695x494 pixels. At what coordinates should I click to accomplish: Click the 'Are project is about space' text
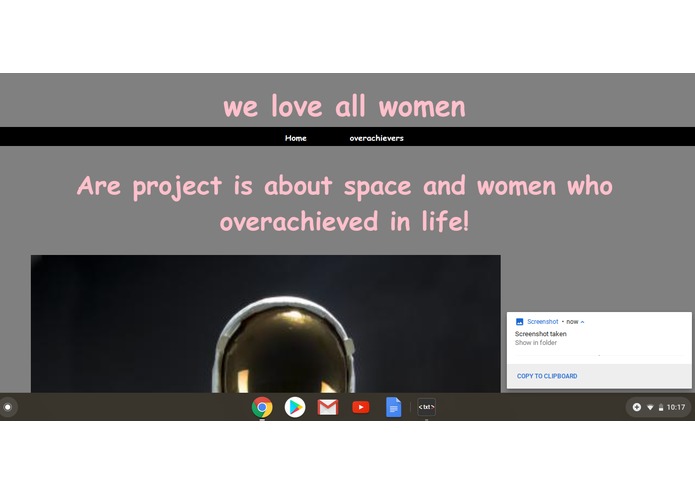[344, 203]
